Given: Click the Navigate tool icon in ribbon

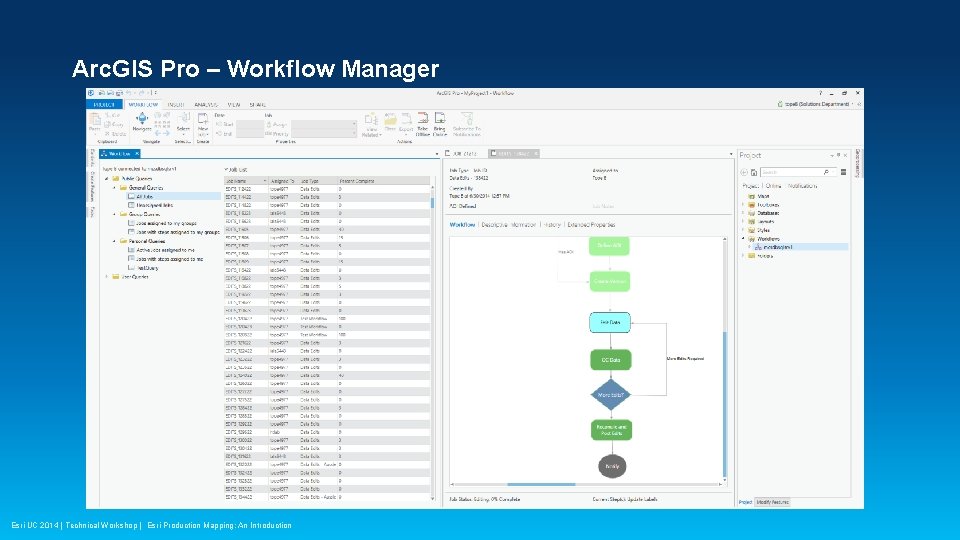Looking at the screenshot, I should click(142, 119).
